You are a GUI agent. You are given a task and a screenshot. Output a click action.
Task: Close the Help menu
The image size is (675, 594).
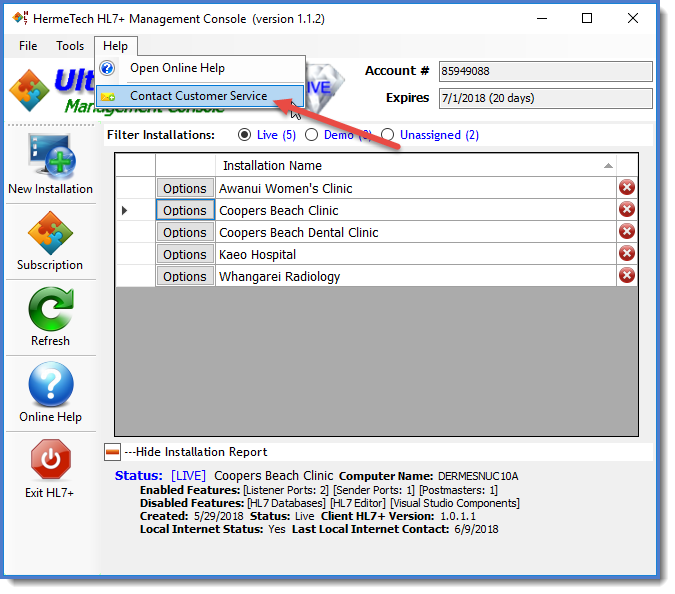click(x=115, y=46)
